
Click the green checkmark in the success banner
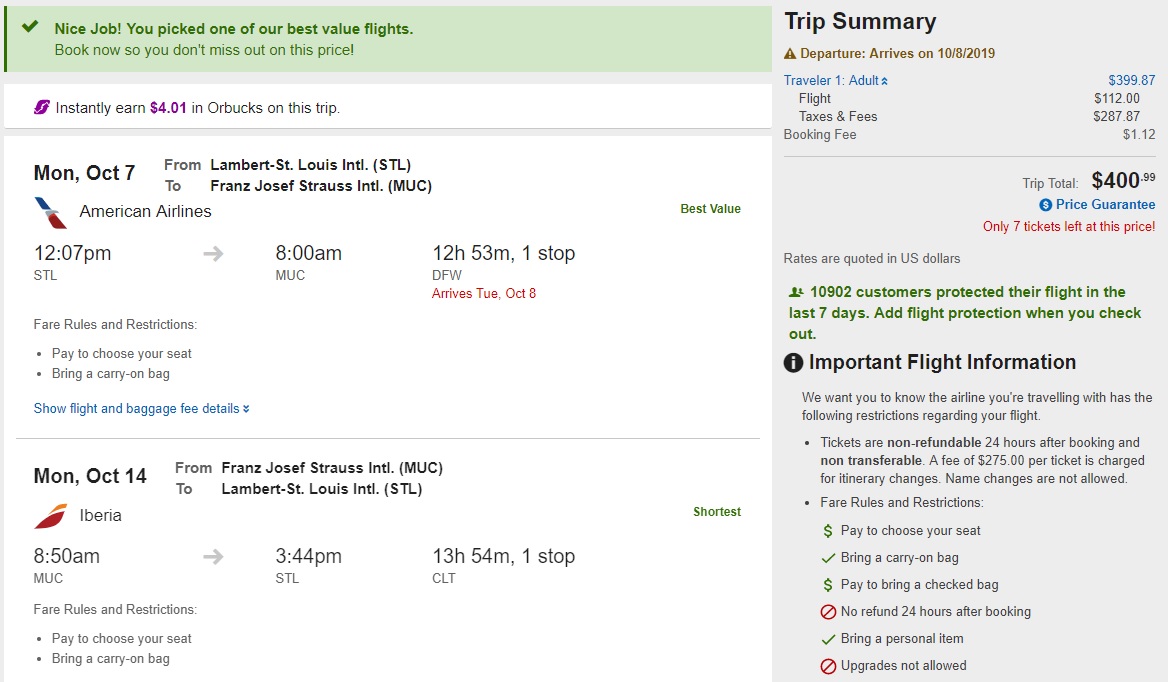pyautogui.click(x=30, y=27)
